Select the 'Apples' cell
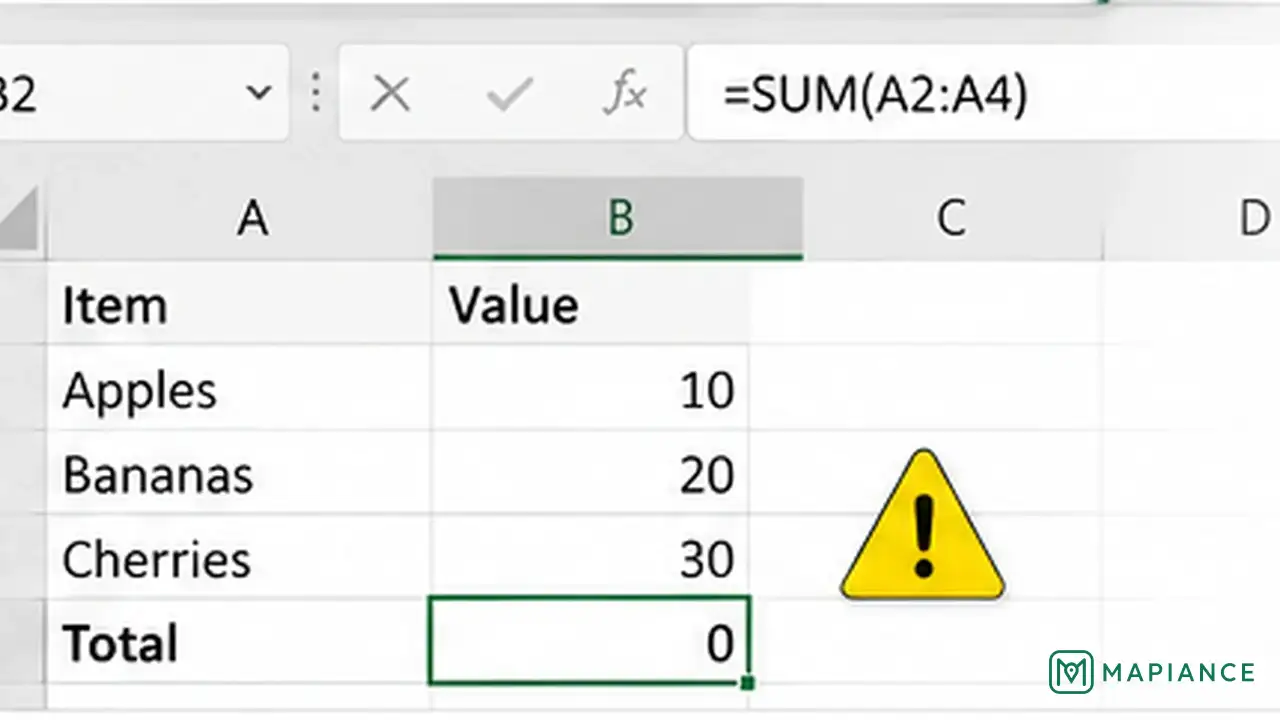1280x720 pixels. click(x=240, y=389)
